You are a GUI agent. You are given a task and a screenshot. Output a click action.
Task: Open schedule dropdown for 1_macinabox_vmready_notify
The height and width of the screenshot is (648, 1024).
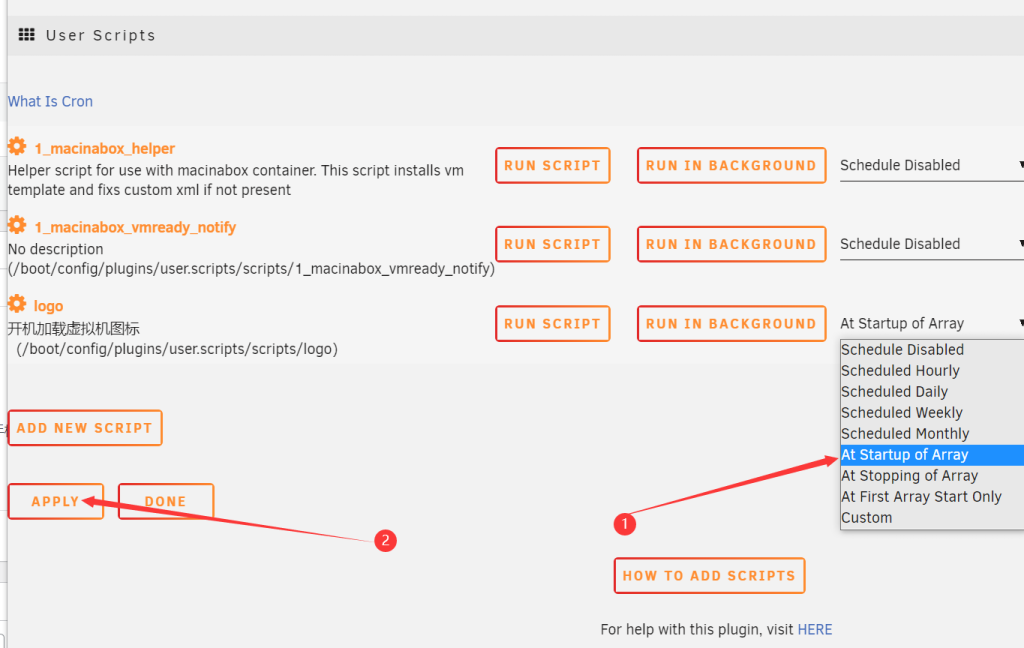[x=930, y=244]
